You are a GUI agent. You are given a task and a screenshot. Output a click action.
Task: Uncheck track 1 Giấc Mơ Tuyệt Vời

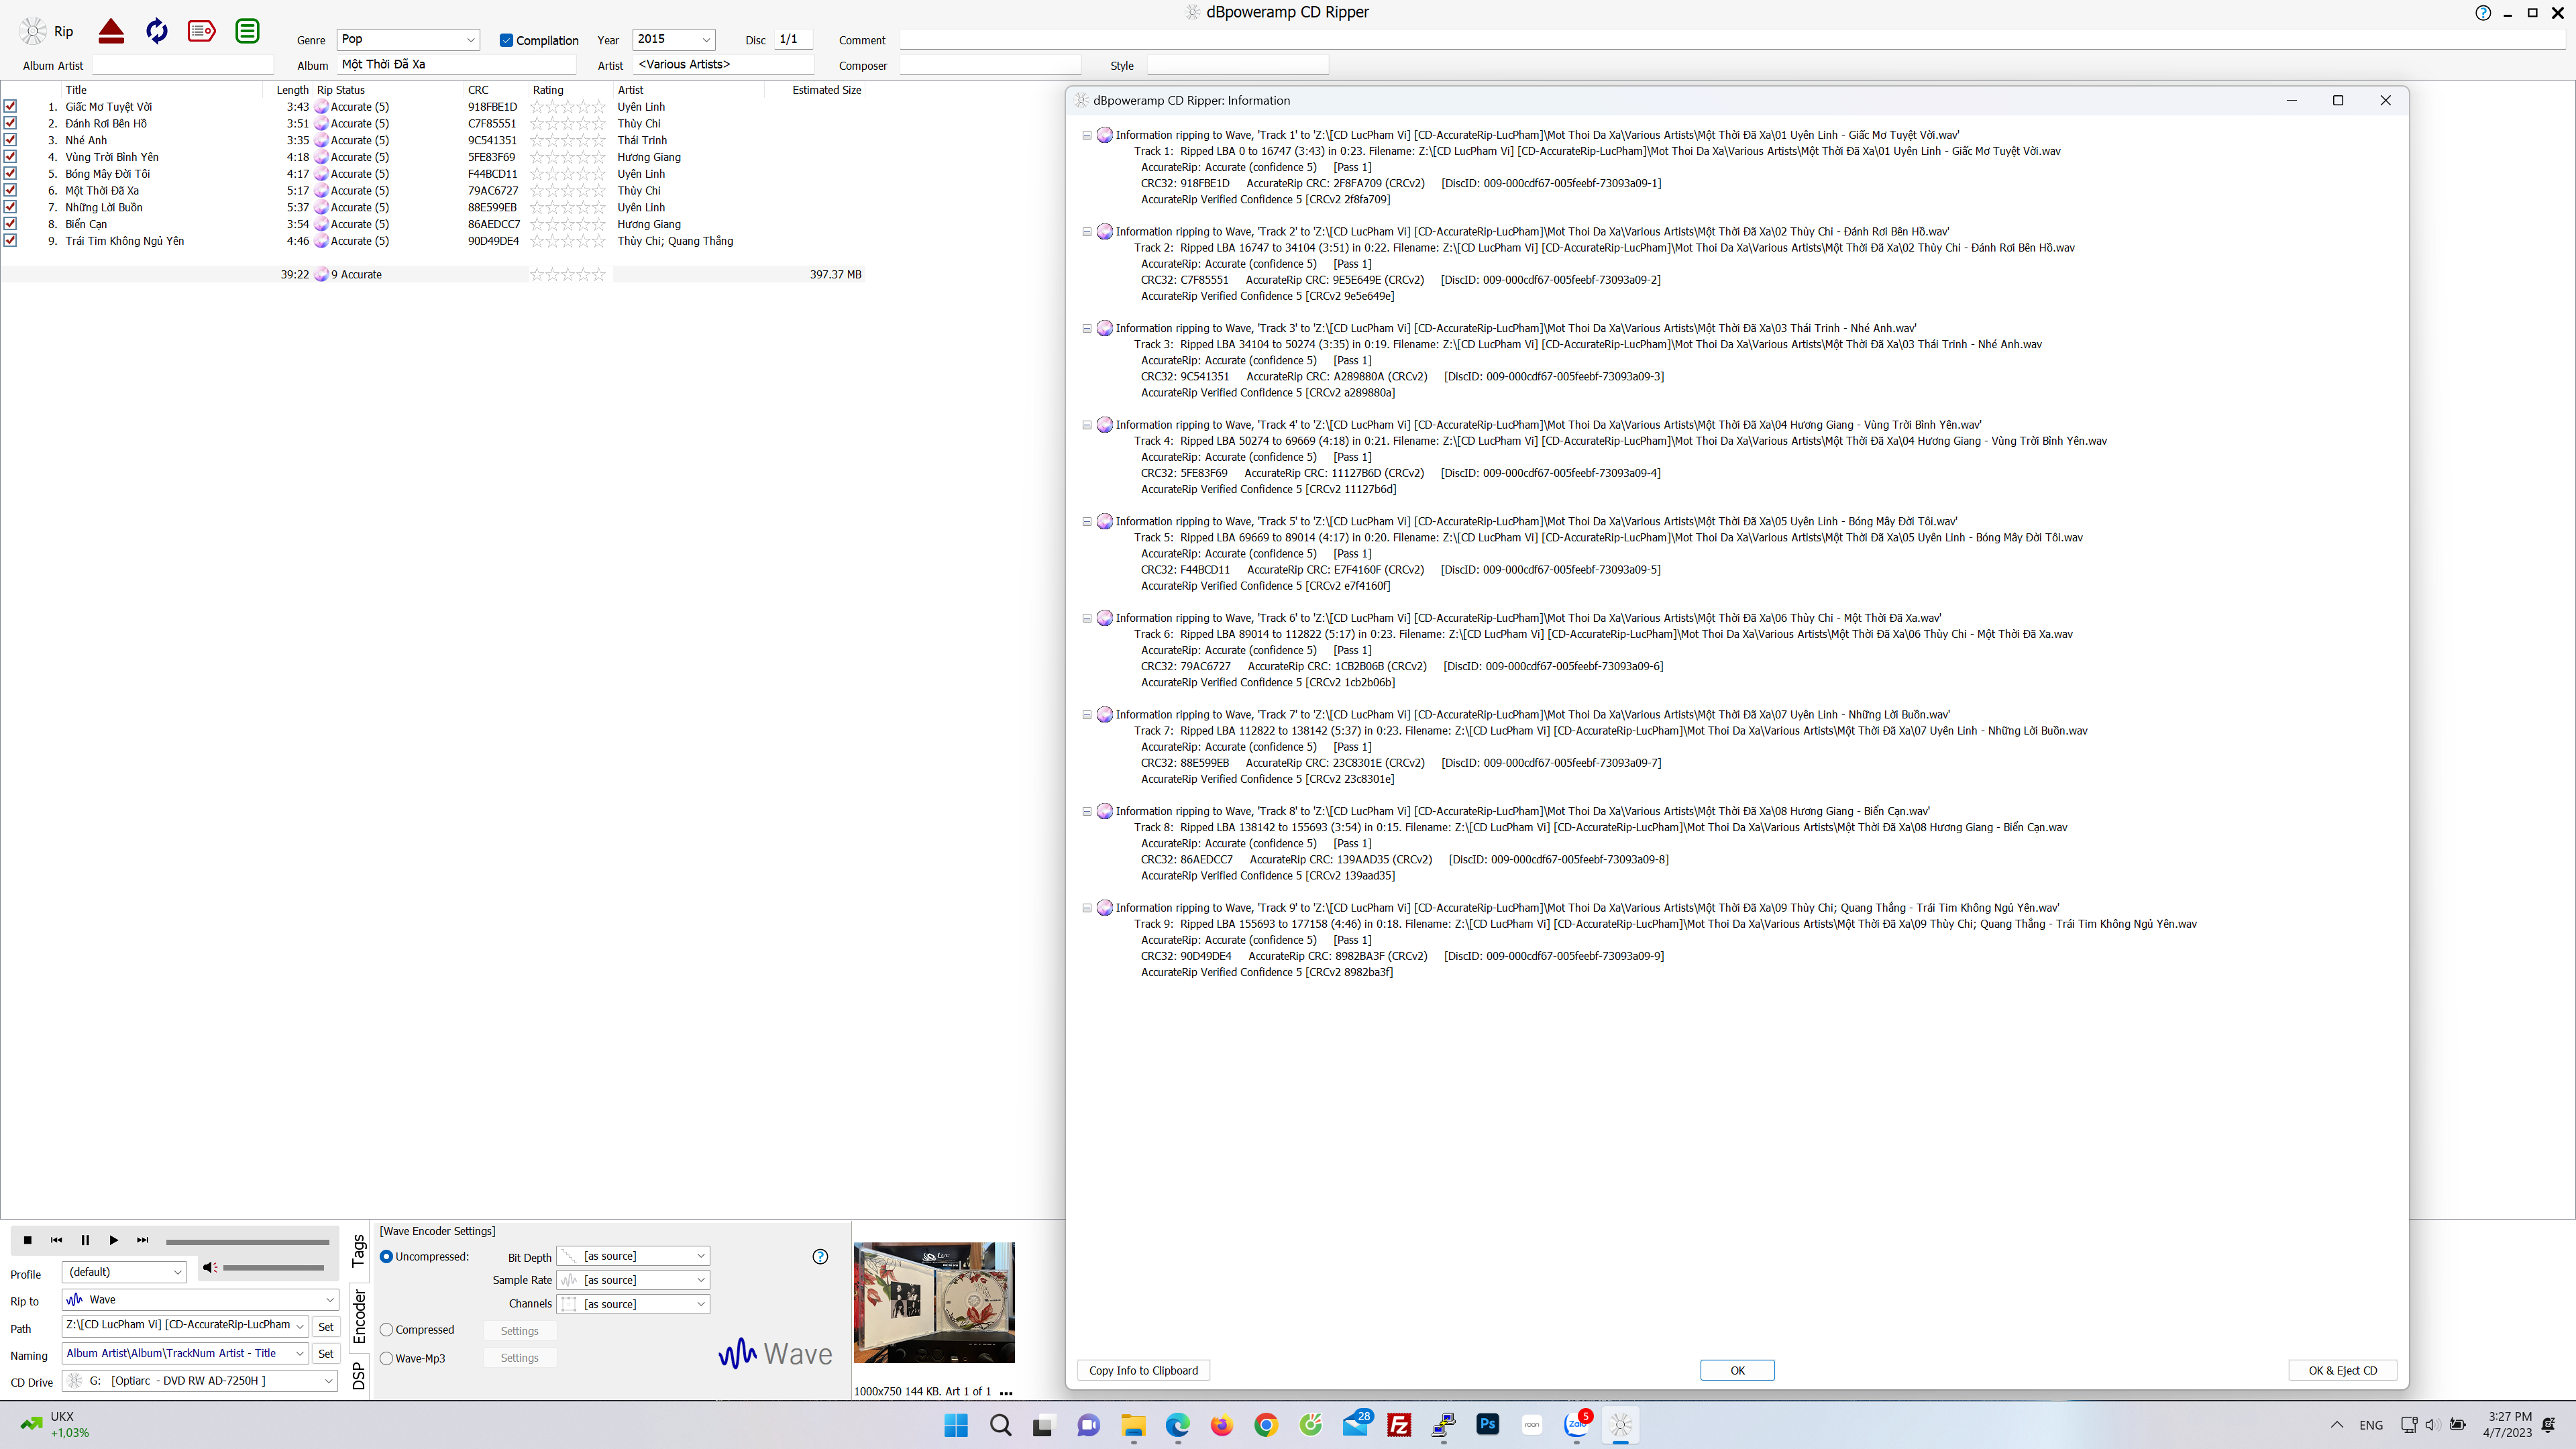tap(10, 106)
